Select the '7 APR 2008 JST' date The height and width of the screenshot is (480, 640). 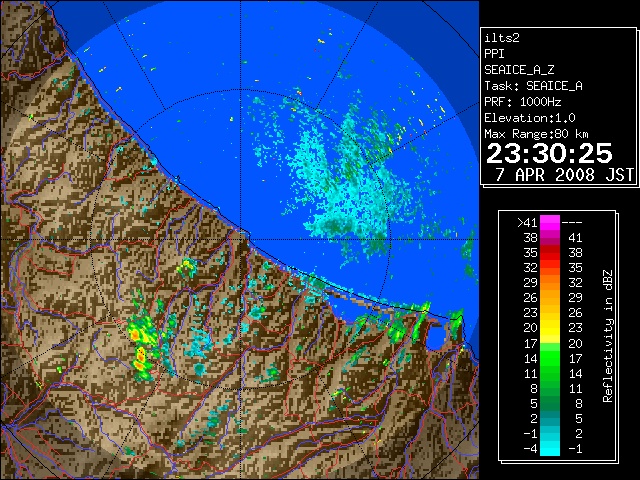564,175
